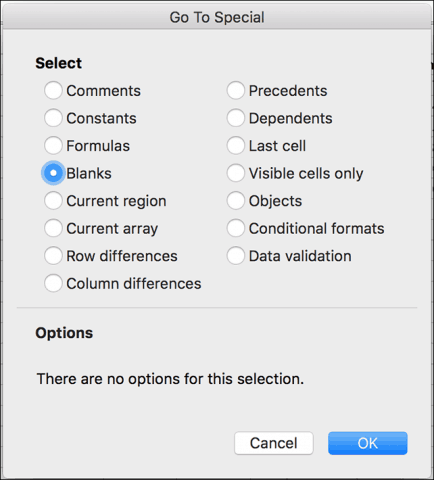Click the selected Blanks radio button
This screenshot has height=480, width=434.
click(x=53, y=173)
